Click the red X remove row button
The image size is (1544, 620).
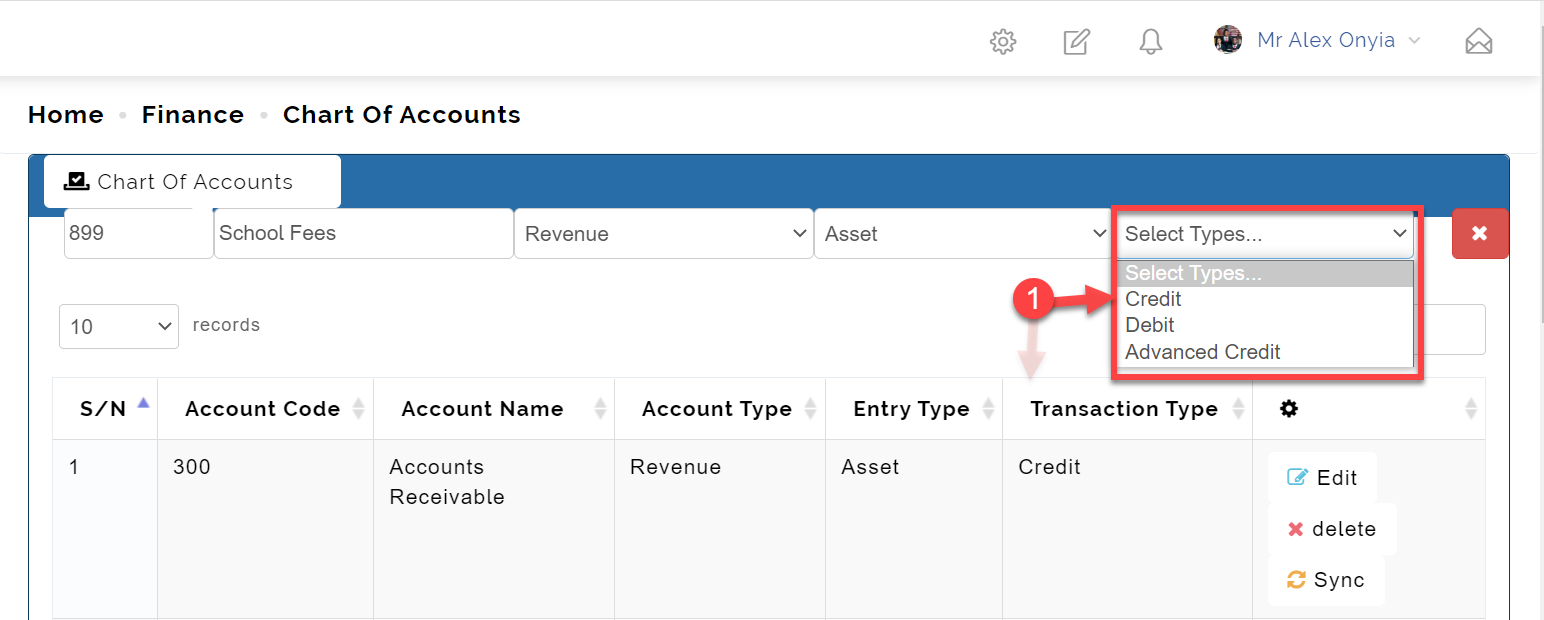1480,233
